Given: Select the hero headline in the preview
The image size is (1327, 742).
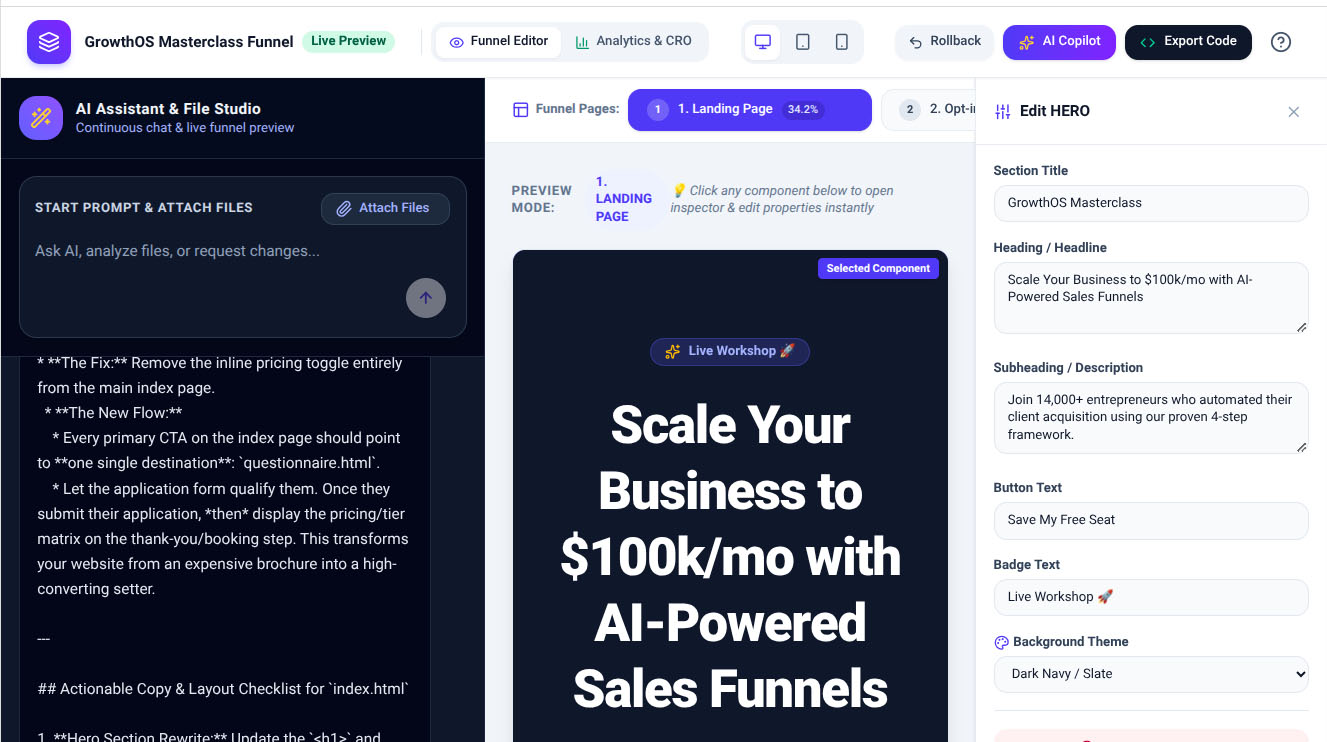Looking at the screenshot, I should (730, 557).
